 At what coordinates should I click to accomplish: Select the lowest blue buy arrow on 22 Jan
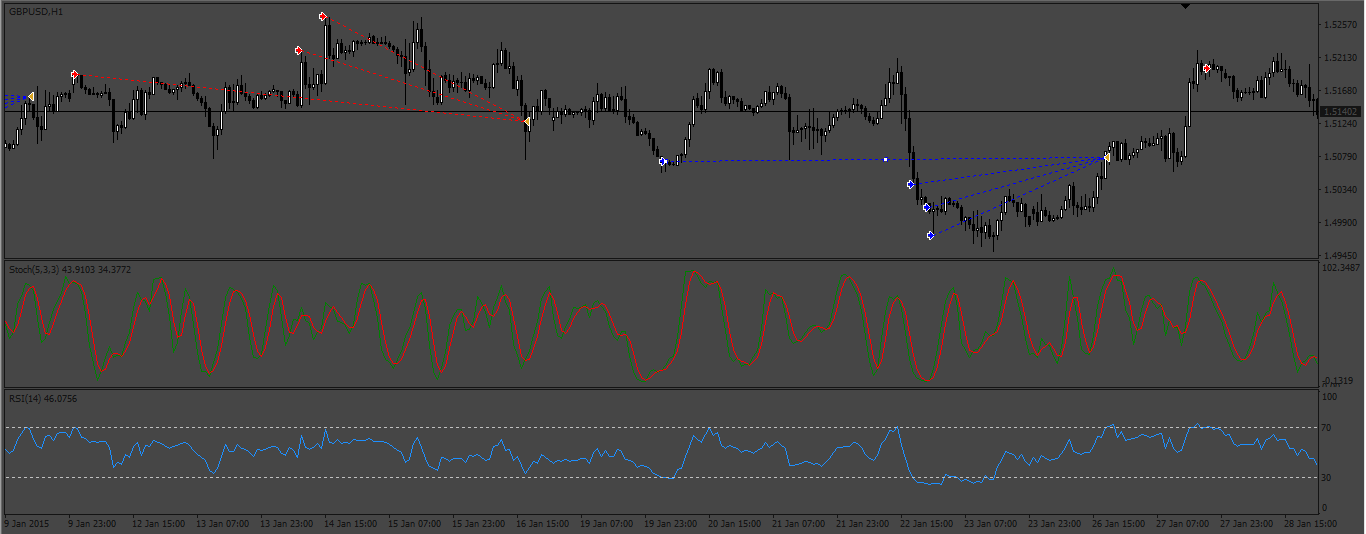[x=930, y=235]
